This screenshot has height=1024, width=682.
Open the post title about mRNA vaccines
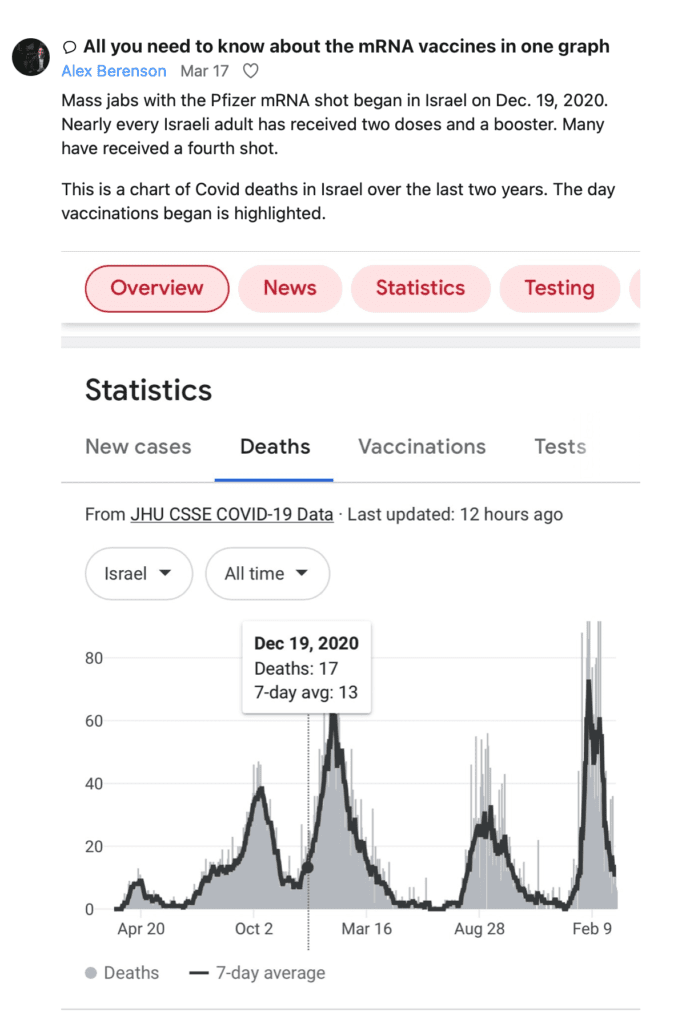tap(346, 46)
